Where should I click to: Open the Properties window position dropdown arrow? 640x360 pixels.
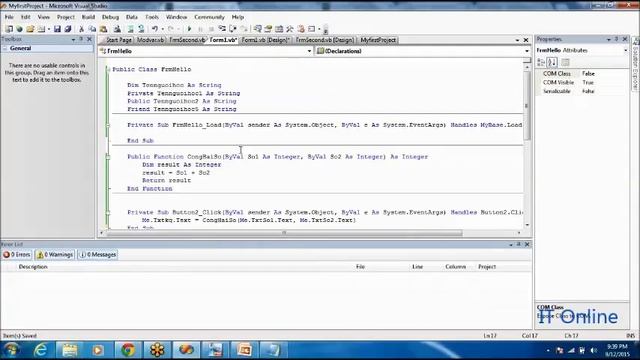(609, 40)
